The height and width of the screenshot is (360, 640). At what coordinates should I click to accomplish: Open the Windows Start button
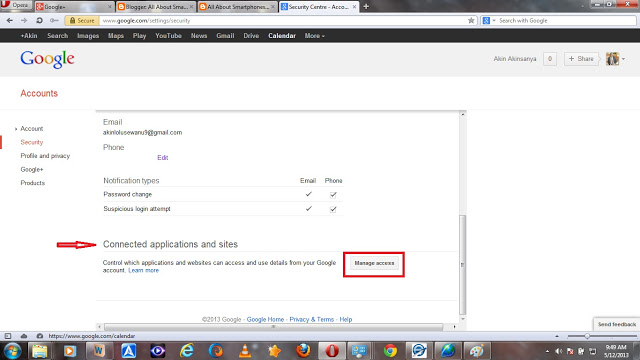12,351
